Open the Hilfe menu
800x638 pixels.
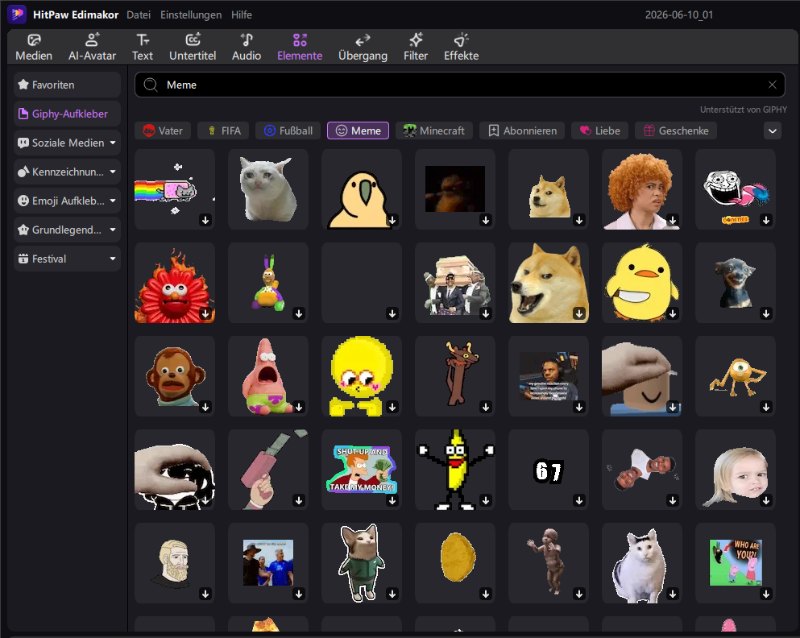(x=241, y=15)
